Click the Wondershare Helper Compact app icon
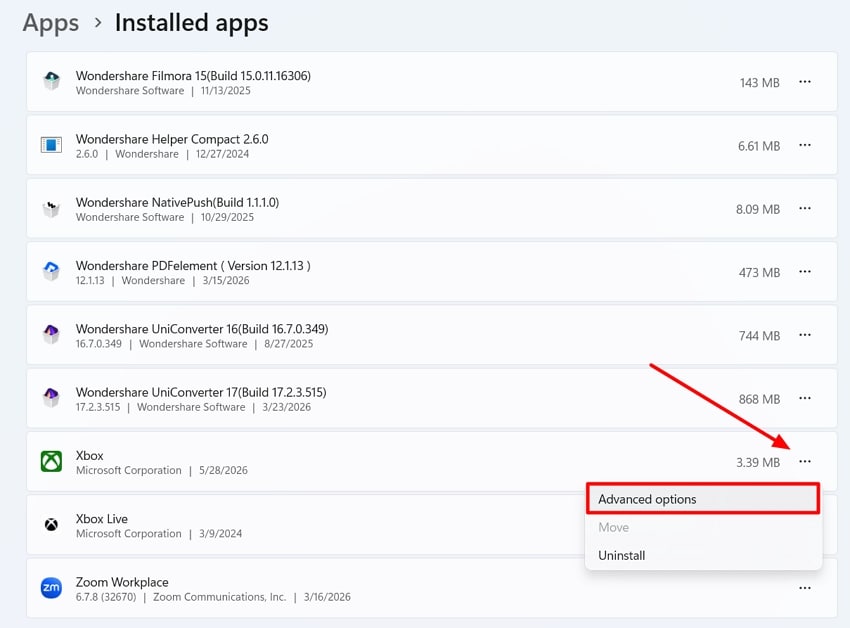Screen dimensions: 850x628 tap(51, 145)
